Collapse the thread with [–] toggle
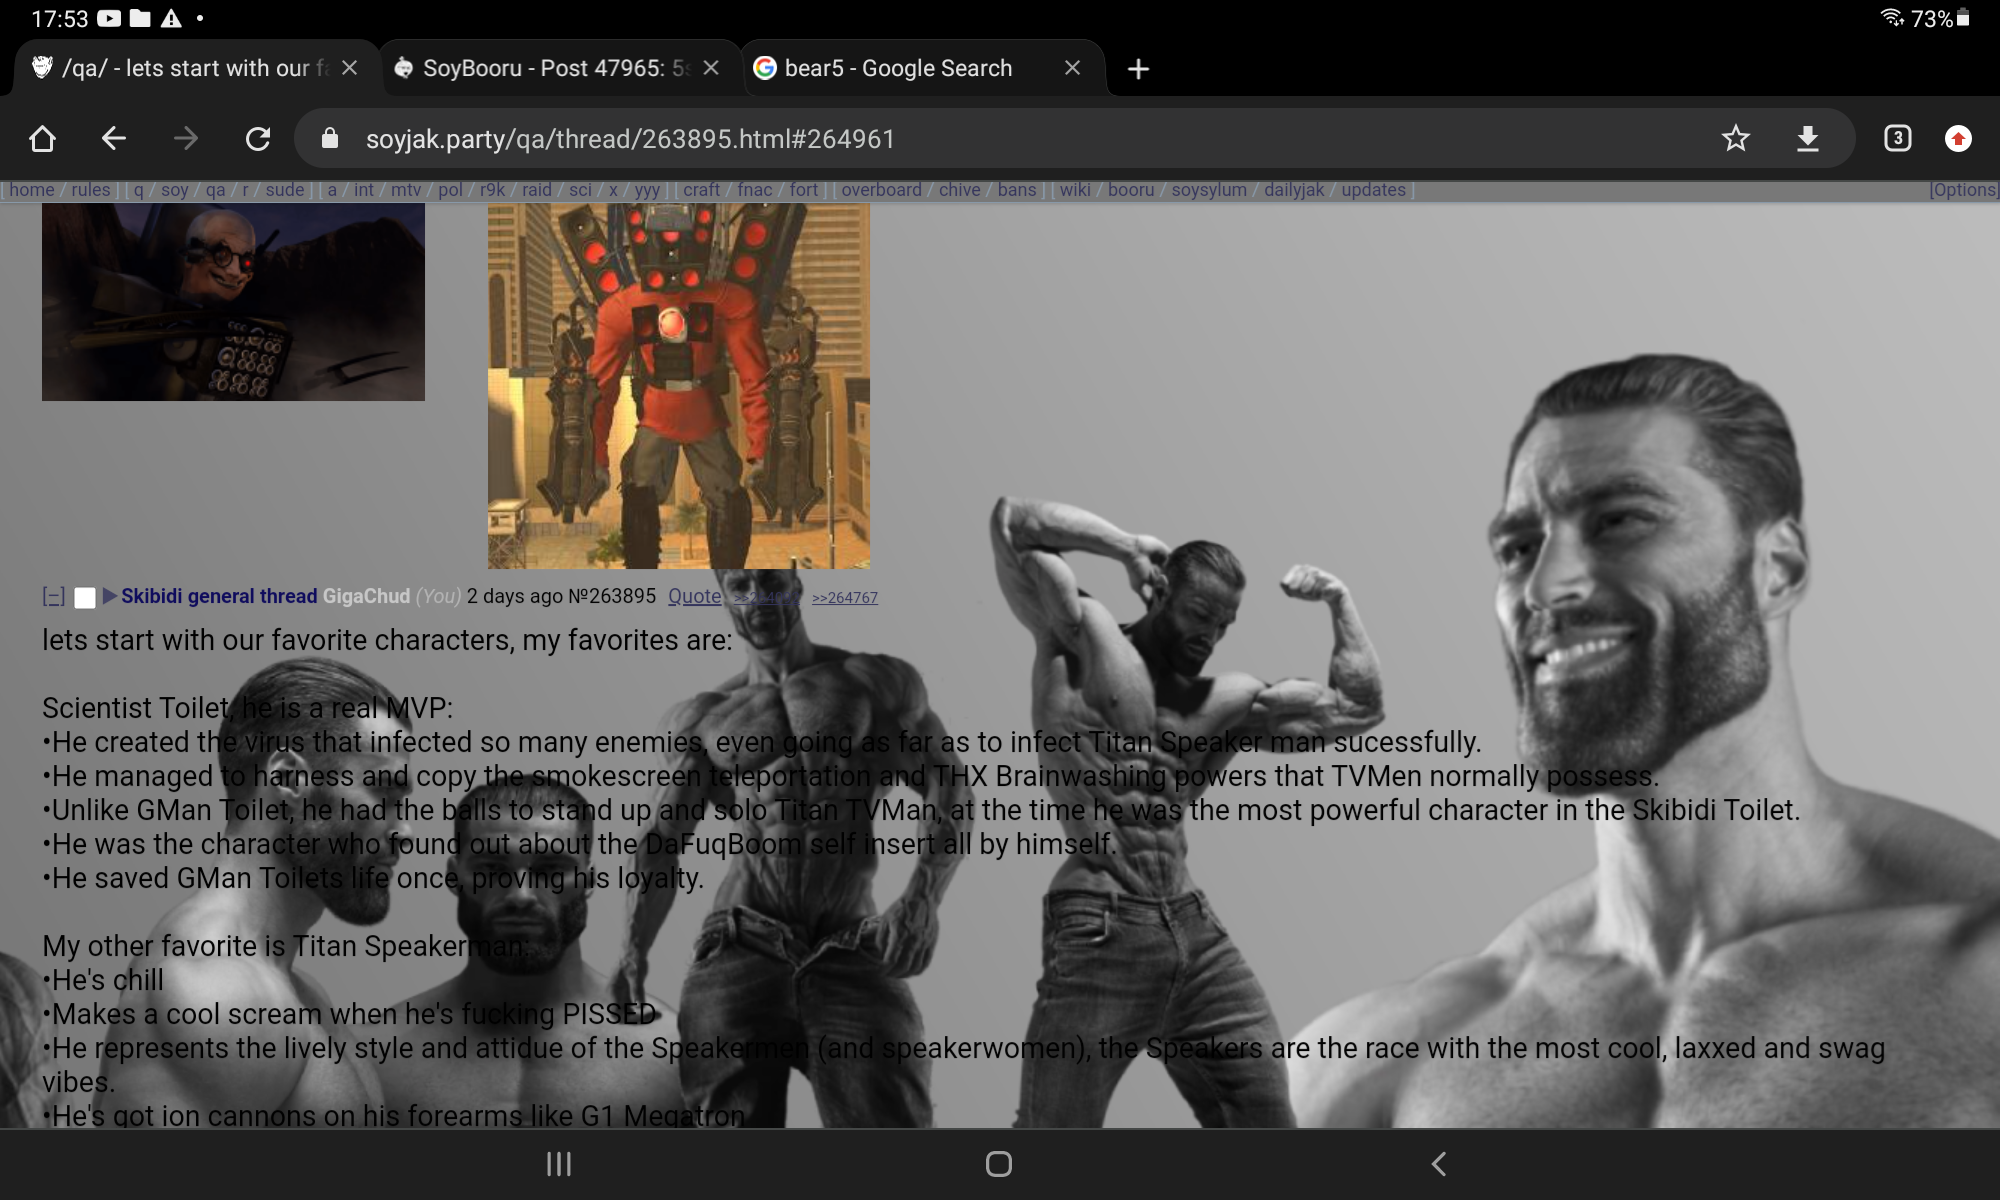The image size is (2000, 1200). 54,597
